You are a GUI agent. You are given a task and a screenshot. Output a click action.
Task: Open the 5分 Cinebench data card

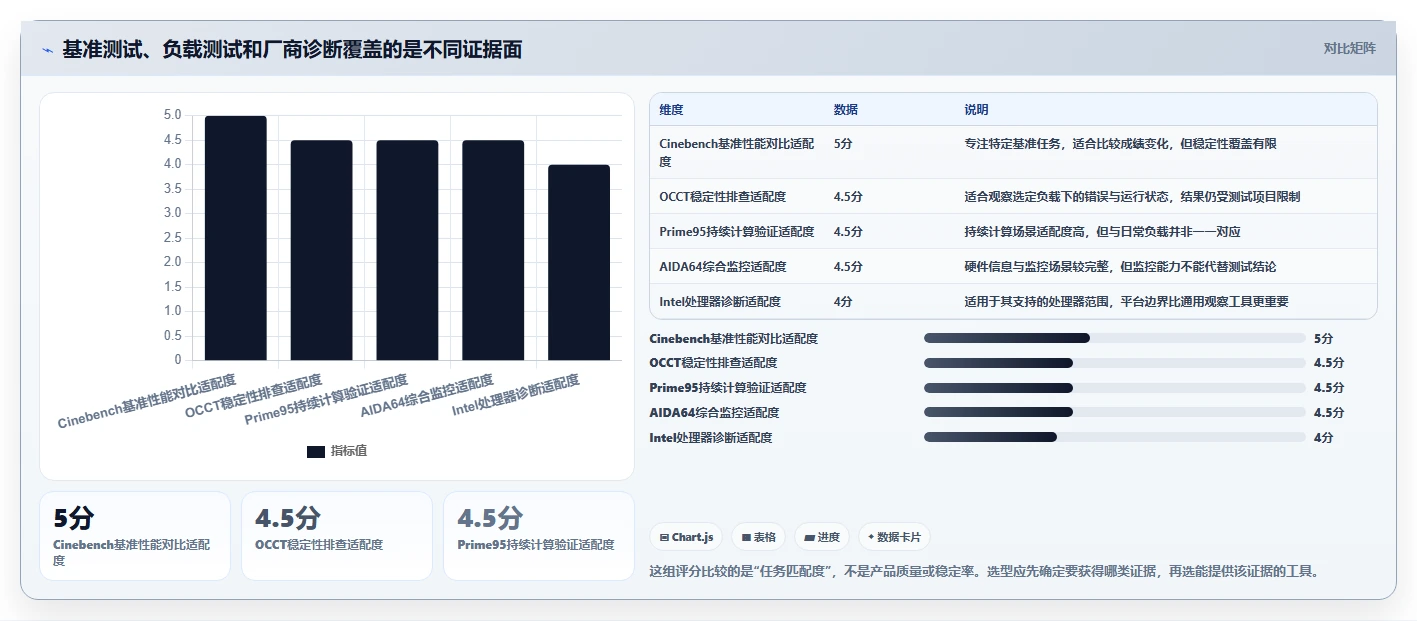pyautogui.click(x=135, y=535)
